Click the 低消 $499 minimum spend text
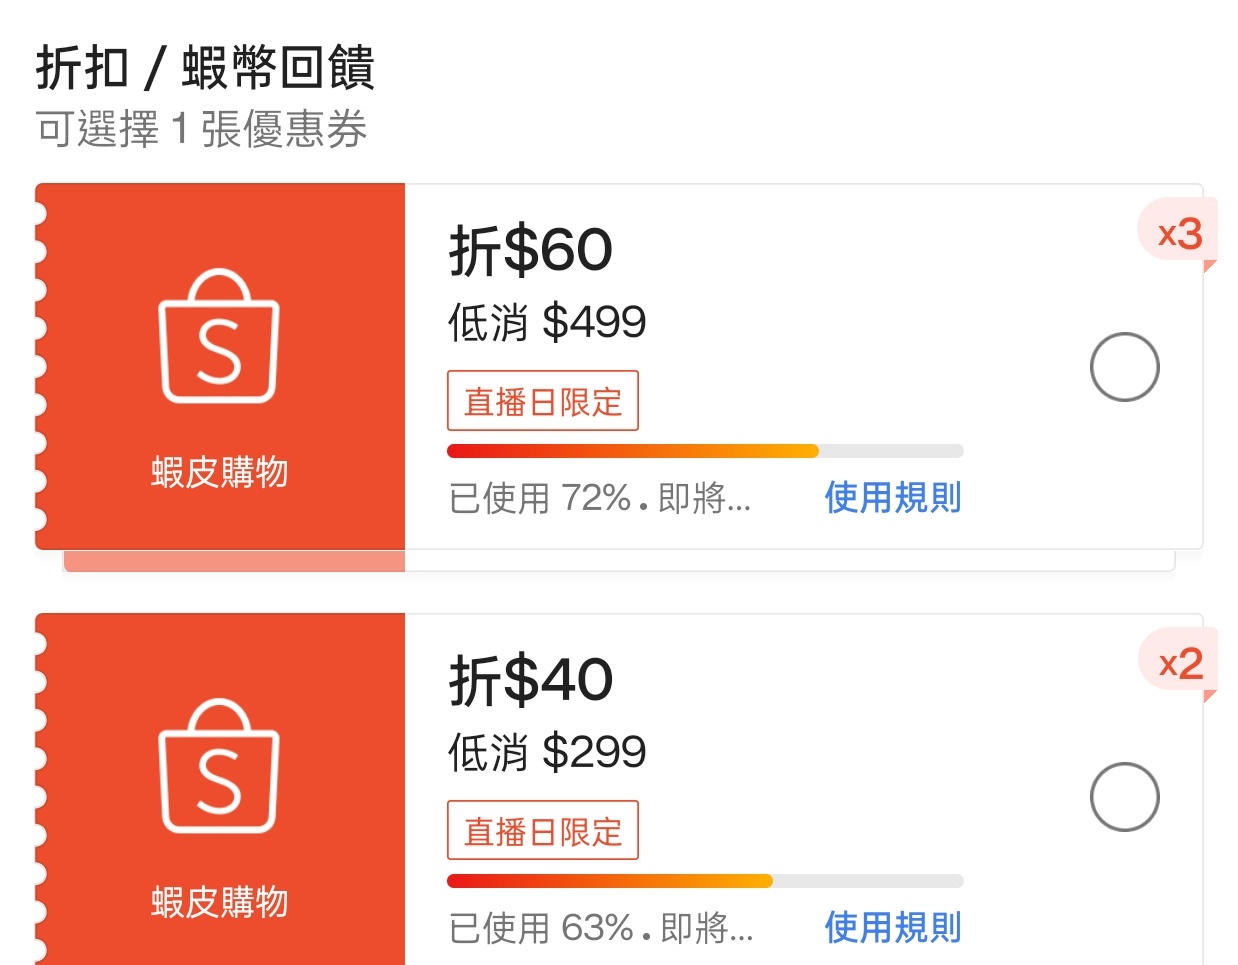Screen dimensions: 1238x965 point(546,322)
